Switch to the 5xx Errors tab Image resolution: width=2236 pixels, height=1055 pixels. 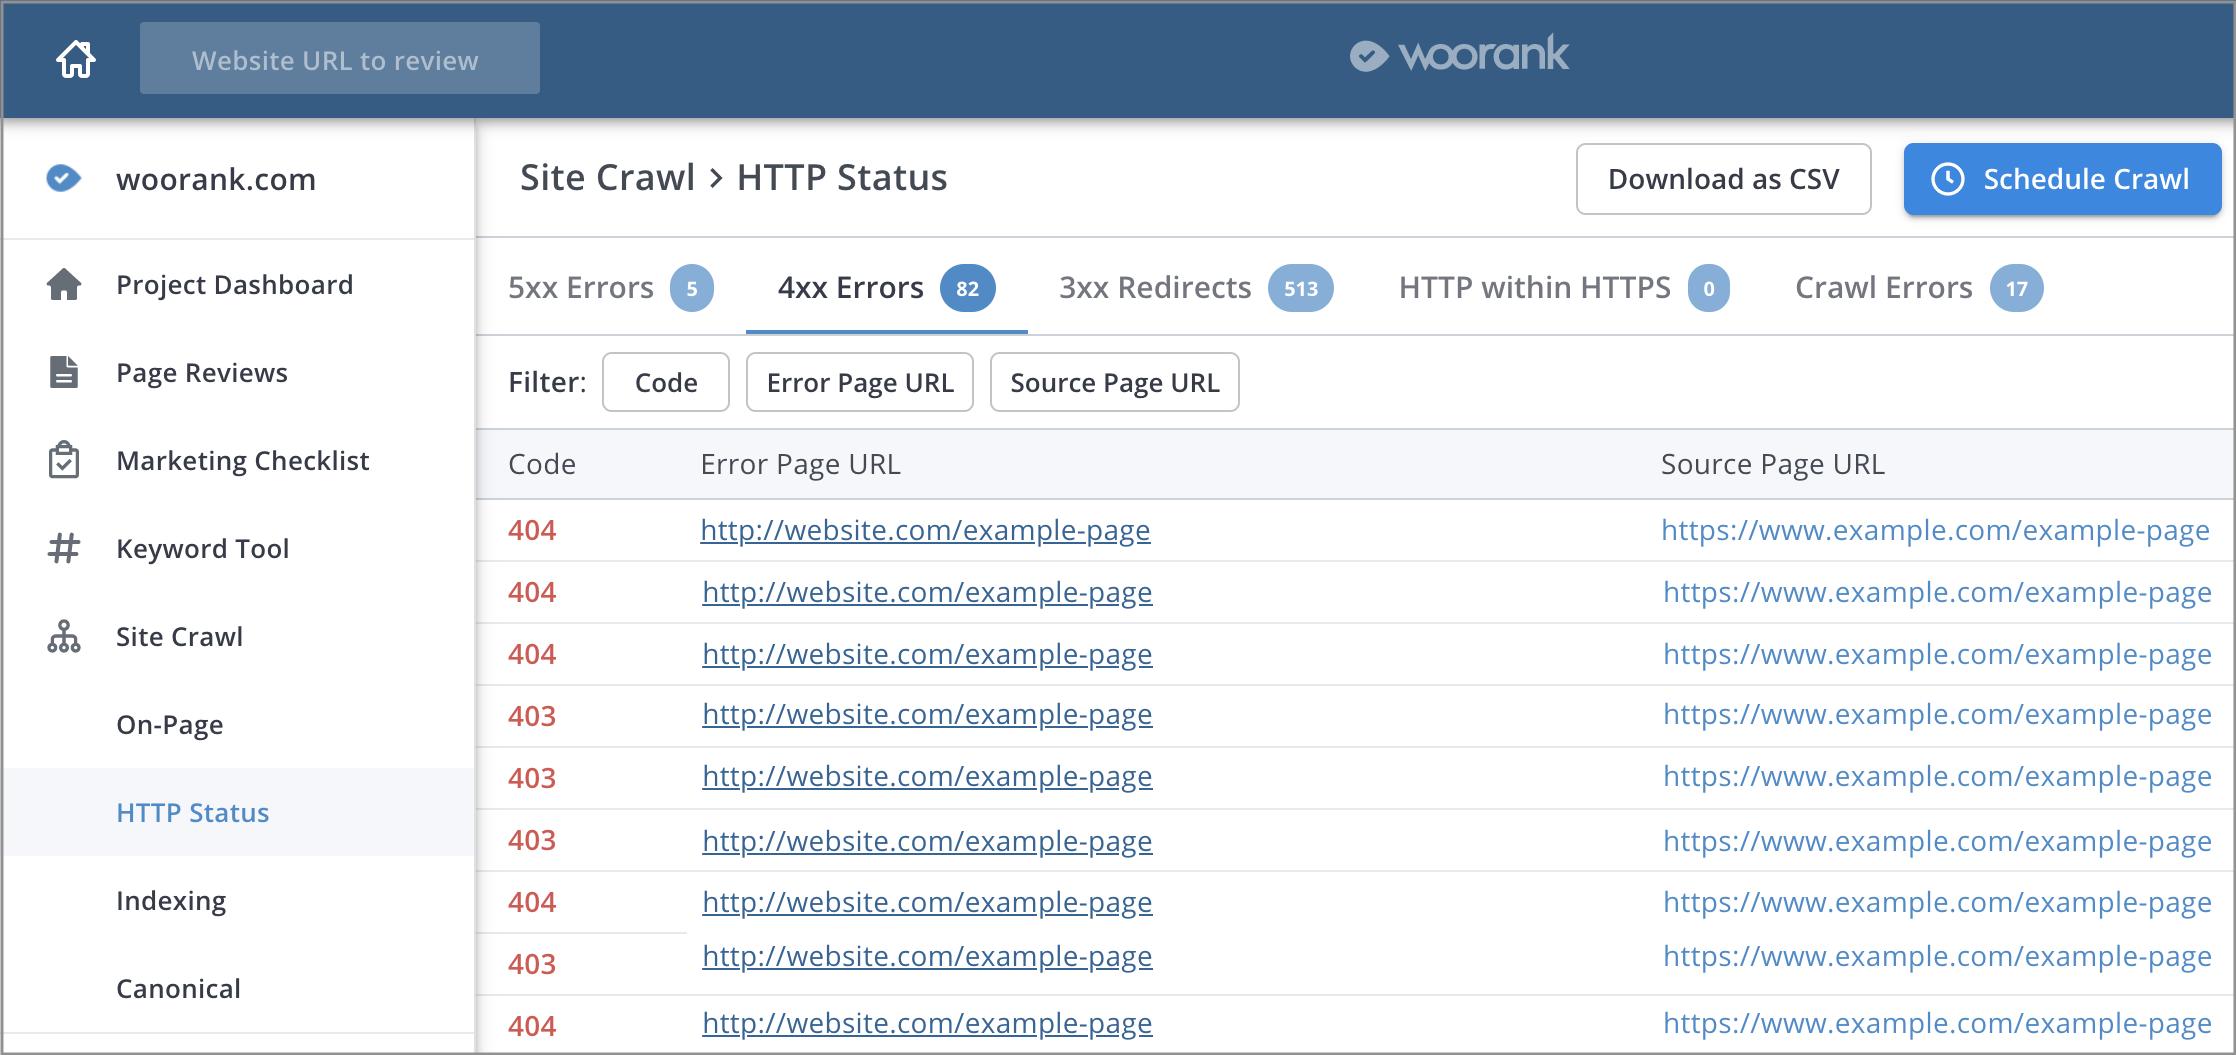(x=611, y=288)
